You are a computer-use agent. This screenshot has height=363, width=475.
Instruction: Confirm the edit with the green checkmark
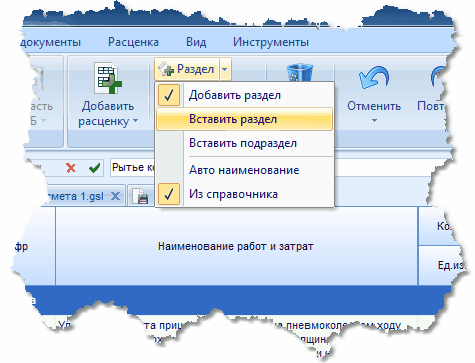(95, 168)
